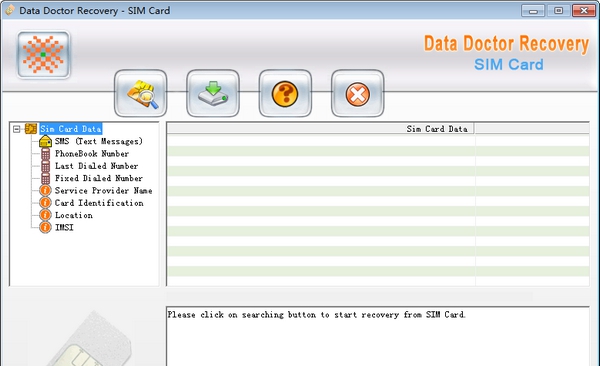Click the info icon beside Location
Viewport: 600px width, 366px height.
tap(45, 215)
